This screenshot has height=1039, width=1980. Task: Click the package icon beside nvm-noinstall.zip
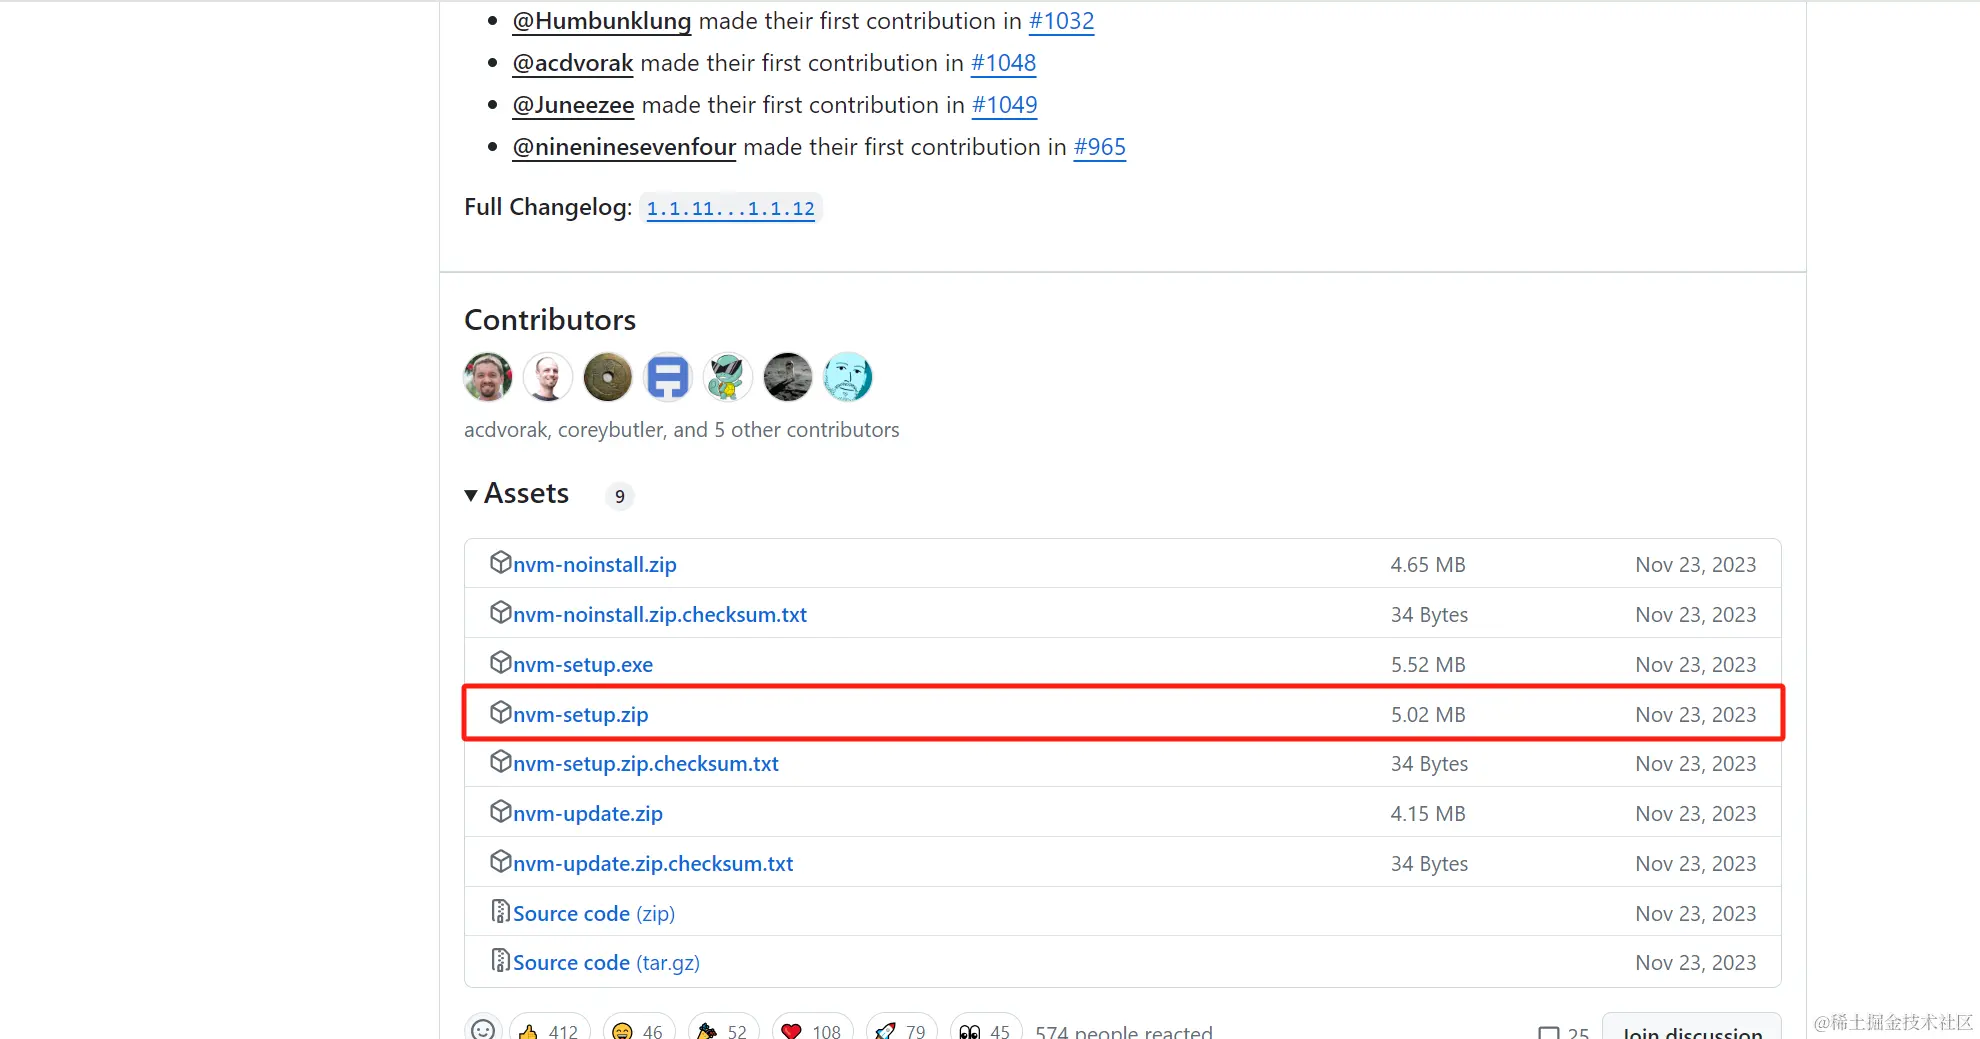pyautogui.click(x=500, y=562)
